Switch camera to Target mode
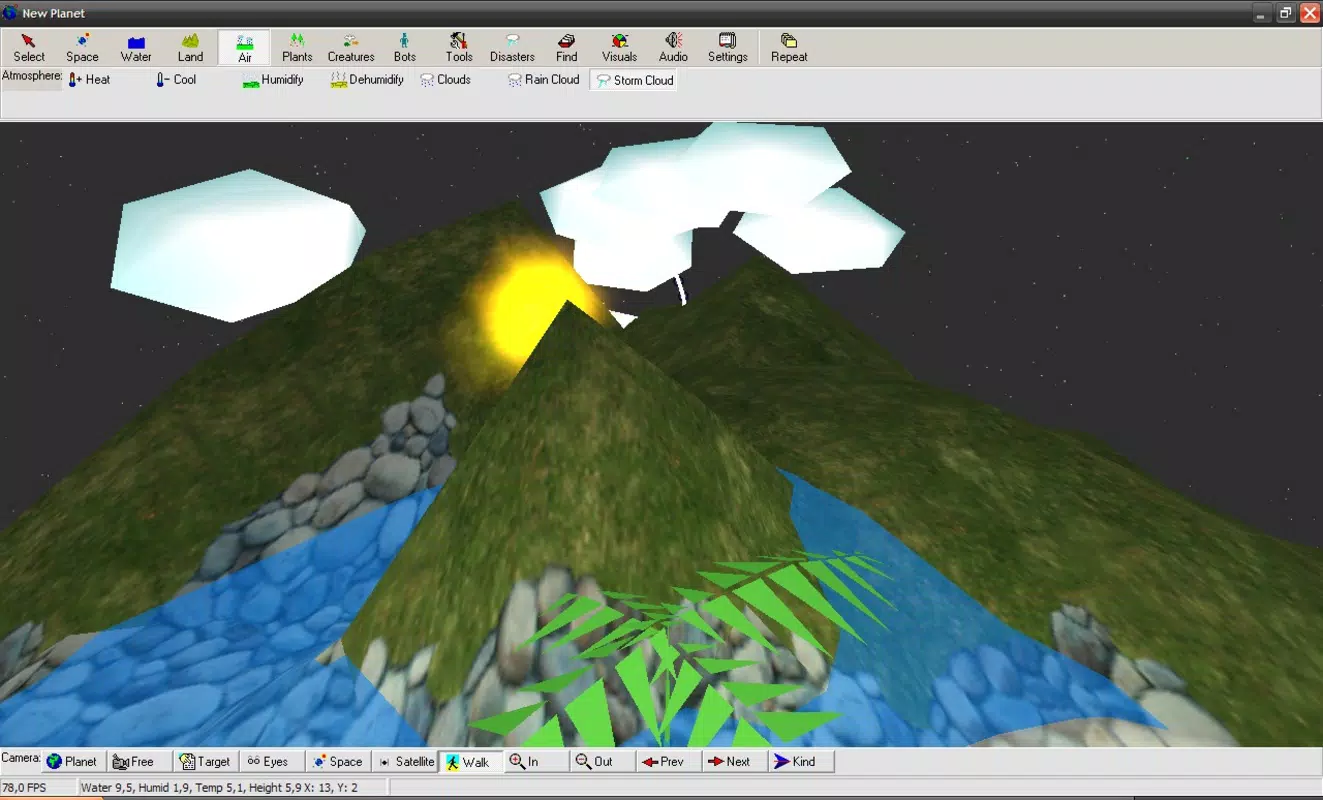This screenshot has height=800, width=1323. point(205,762)
